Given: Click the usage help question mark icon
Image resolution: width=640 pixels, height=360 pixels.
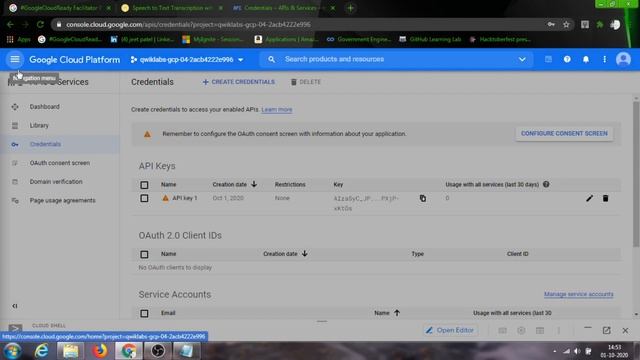Looking at the screenshot, I should pyautogui.click(x=546, y=184).
